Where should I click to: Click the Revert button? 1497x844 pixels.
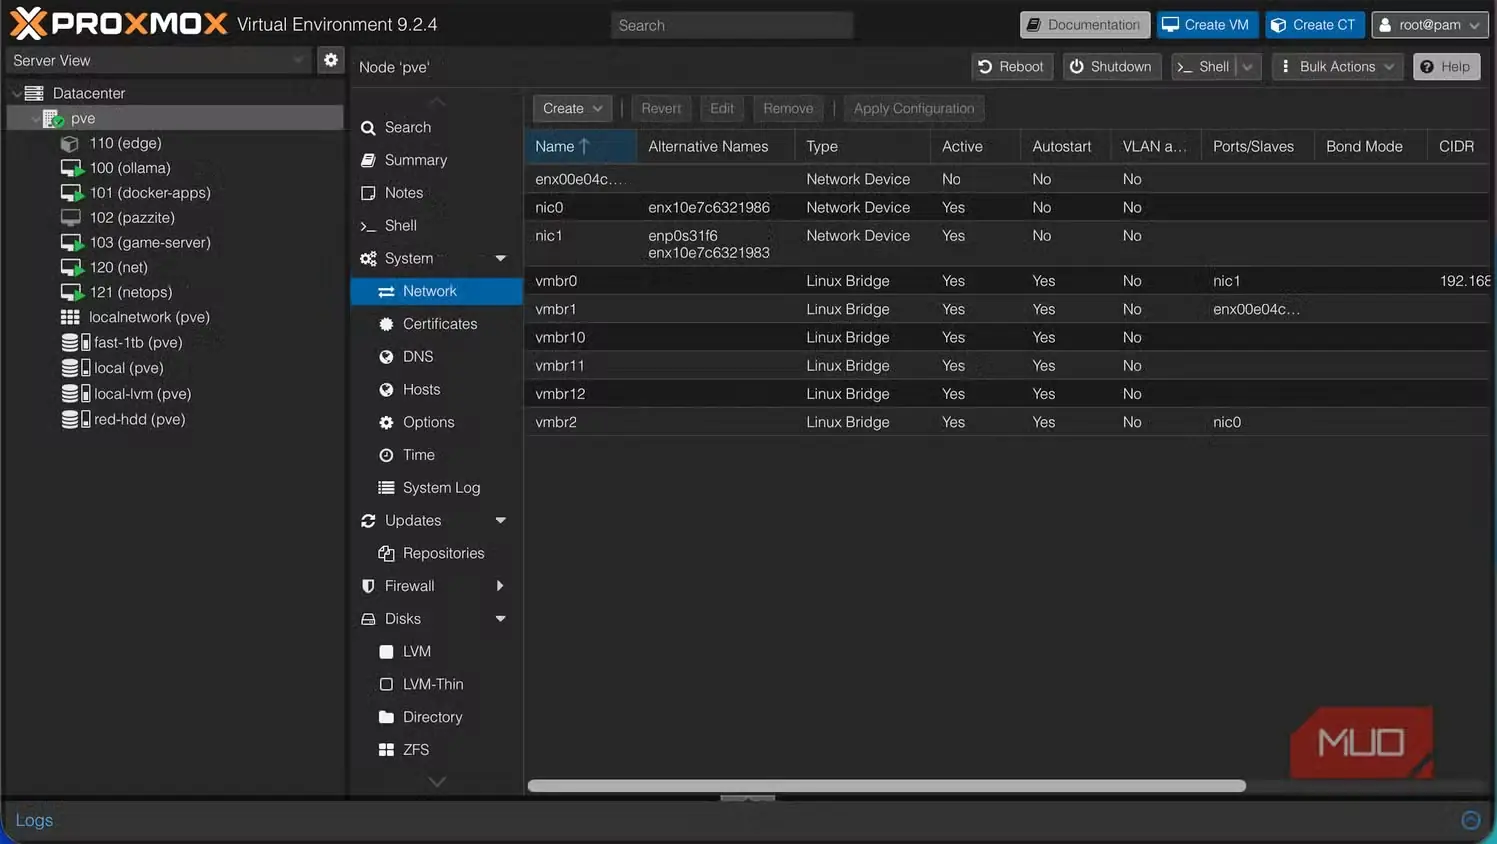pyautogui.click(x=661, y=108)
